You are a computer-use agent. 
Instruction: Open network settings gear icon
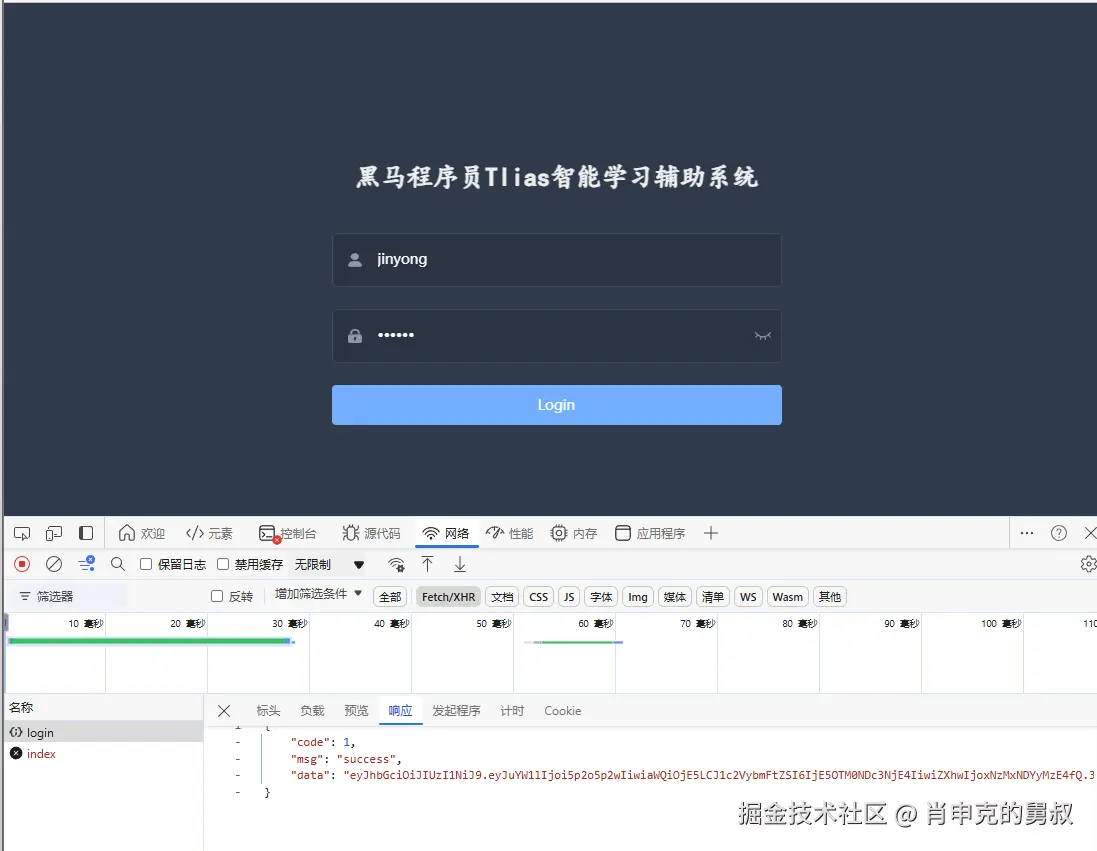click(1089, 564)
